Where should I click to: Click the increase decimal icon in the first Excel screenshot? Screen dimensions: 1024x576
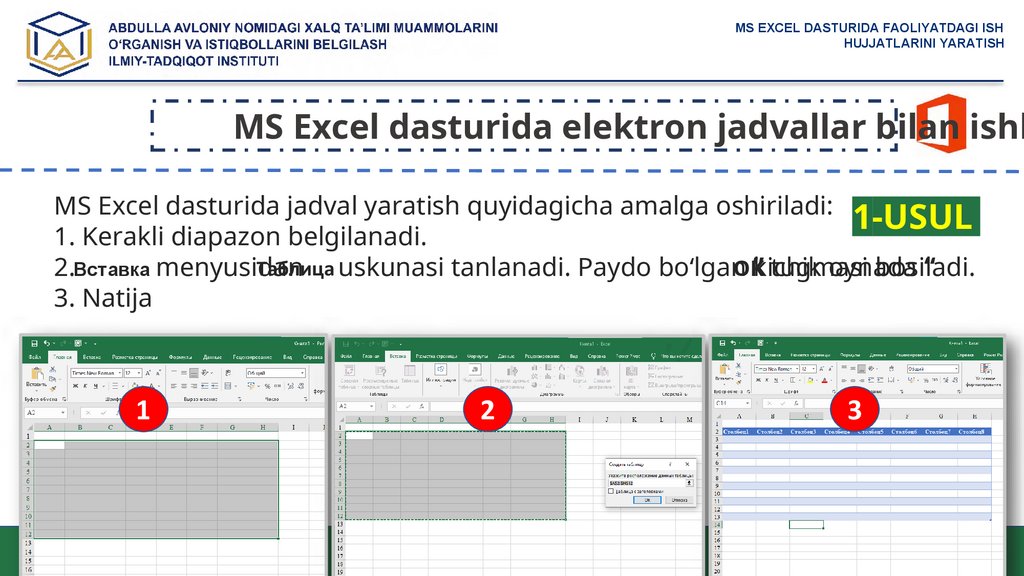(x=291, y=386)
